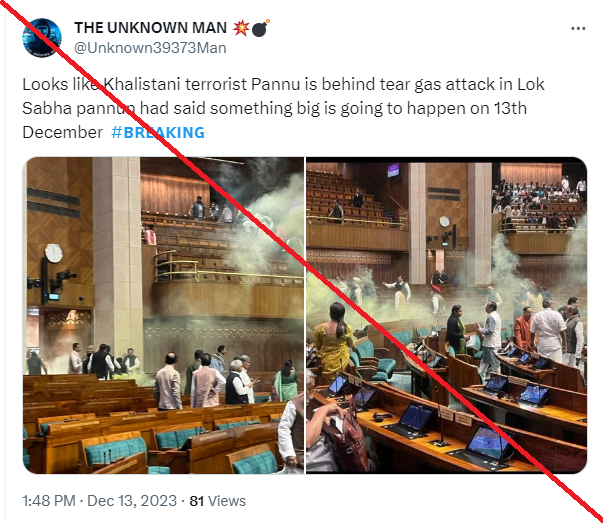Click the tweet text about Pannu
This screenshot has height=523, width=603.
pos(283,108)
